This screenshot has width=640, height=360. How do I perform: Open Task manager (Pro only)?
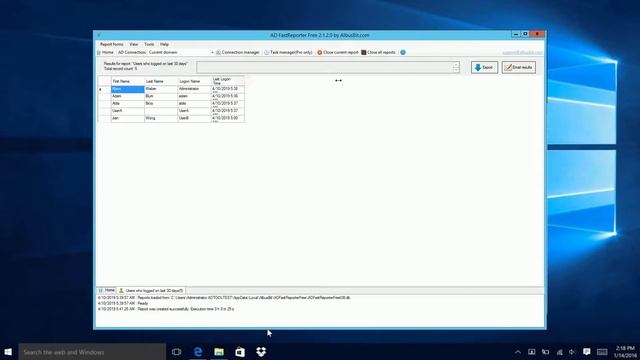point(288,52)
